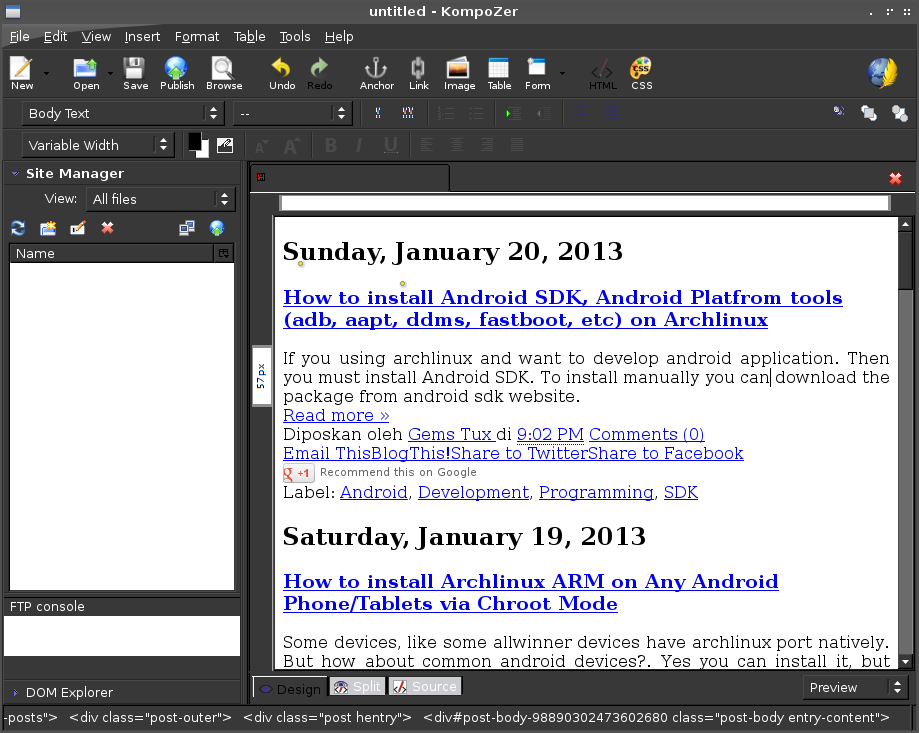The height and width of the screenshot is (733, 919).
Task: Select the post-outer div in status bar
Action: click(151, 717)
